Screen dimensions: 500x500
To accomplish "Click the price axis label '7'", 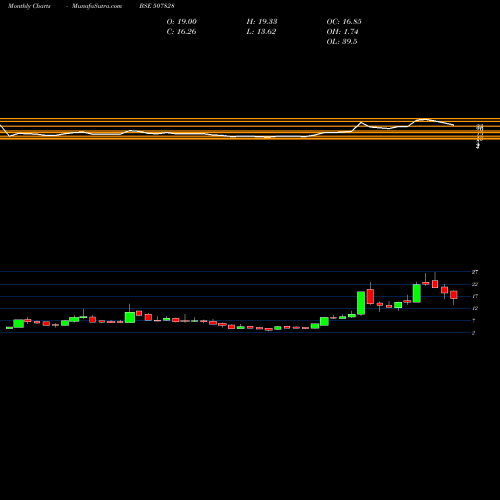I will (x=474, y=321).
